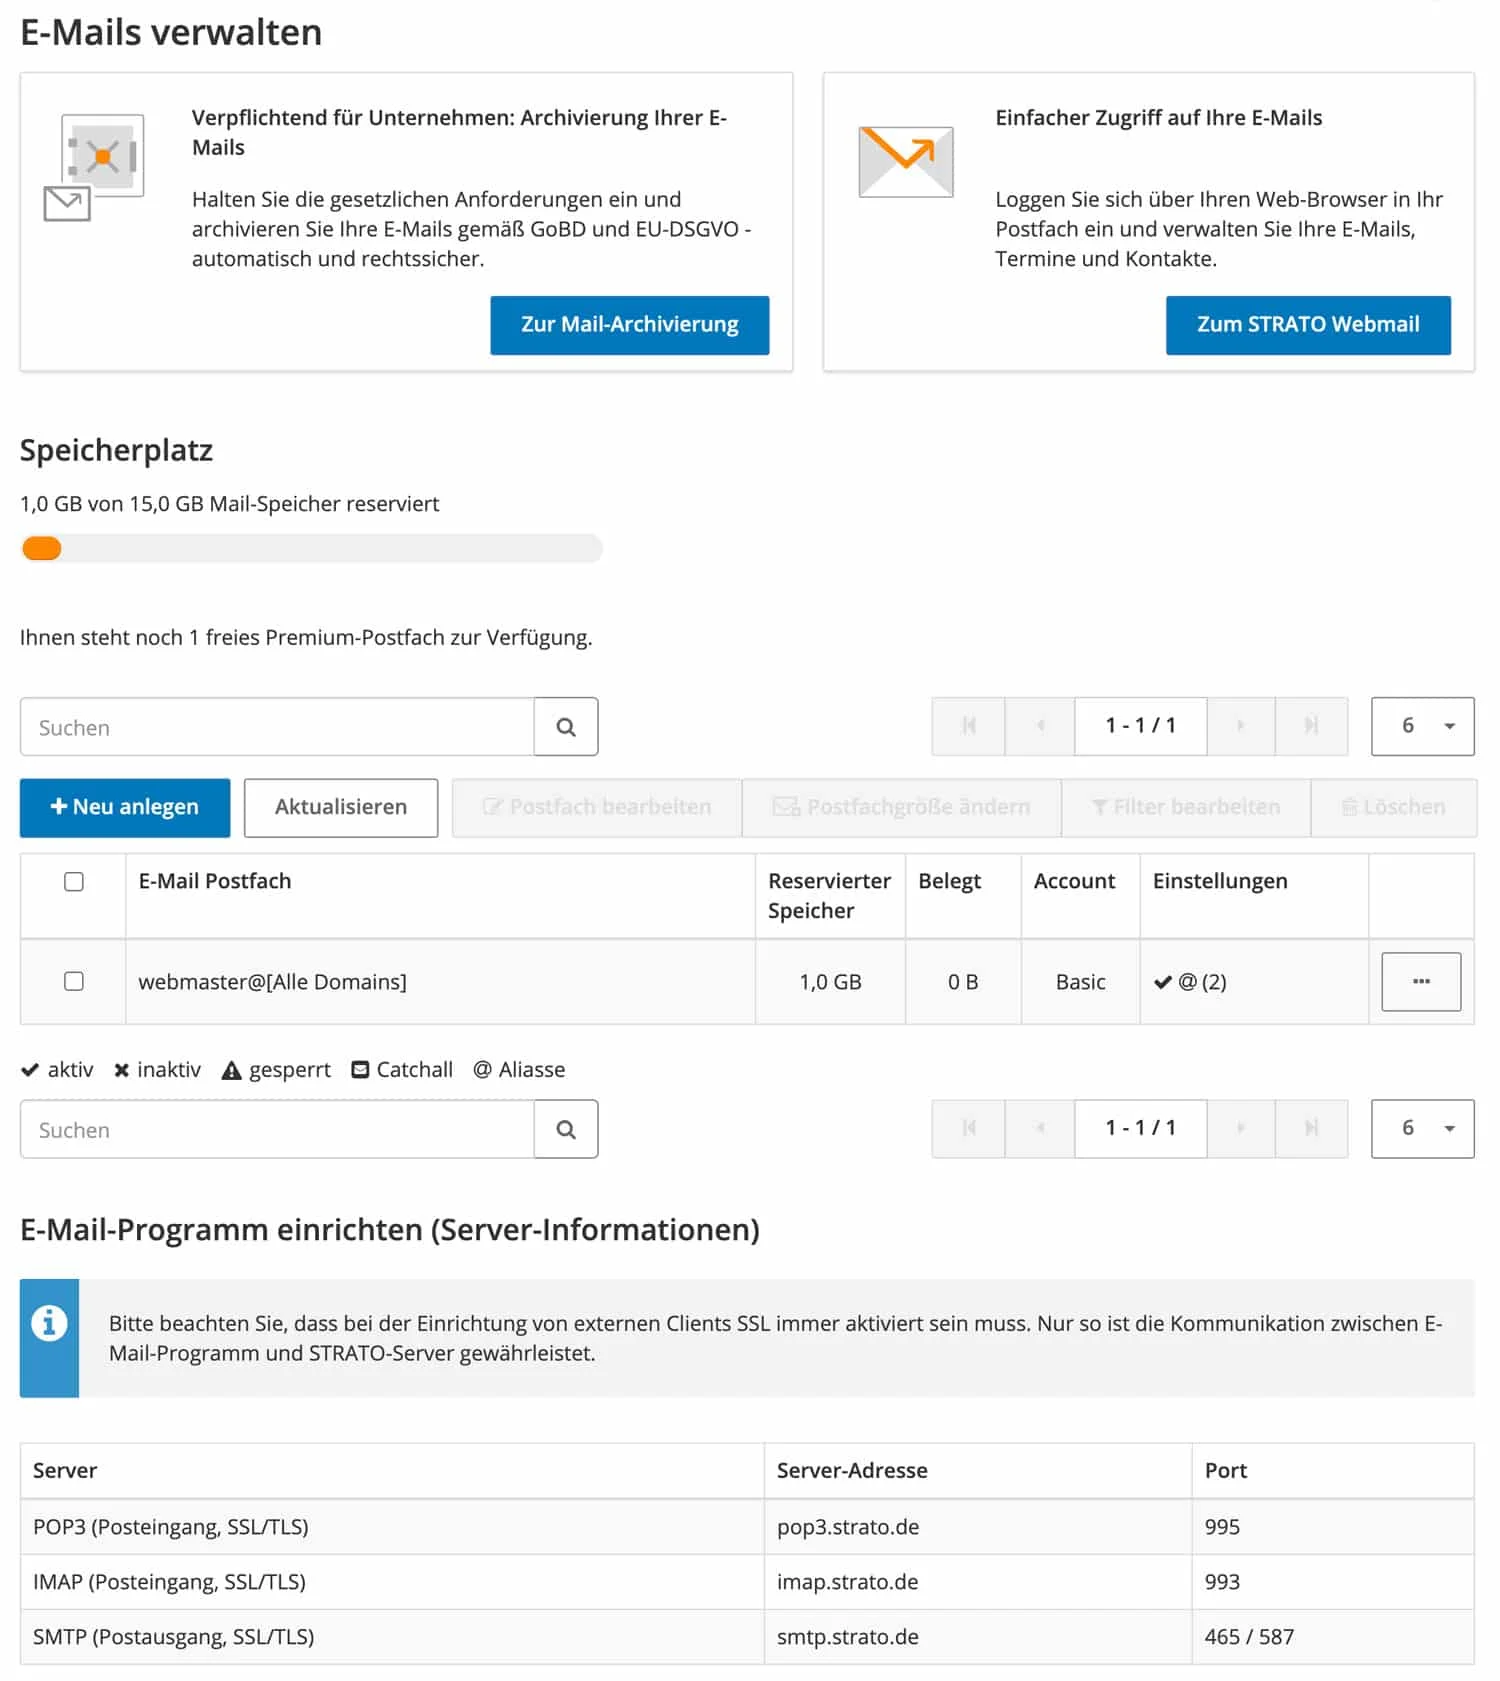Image resolution: width=1500 pixels, height=1681 pixels.
Task: Jump to the last page using pagination icon
Action: 1311,727
